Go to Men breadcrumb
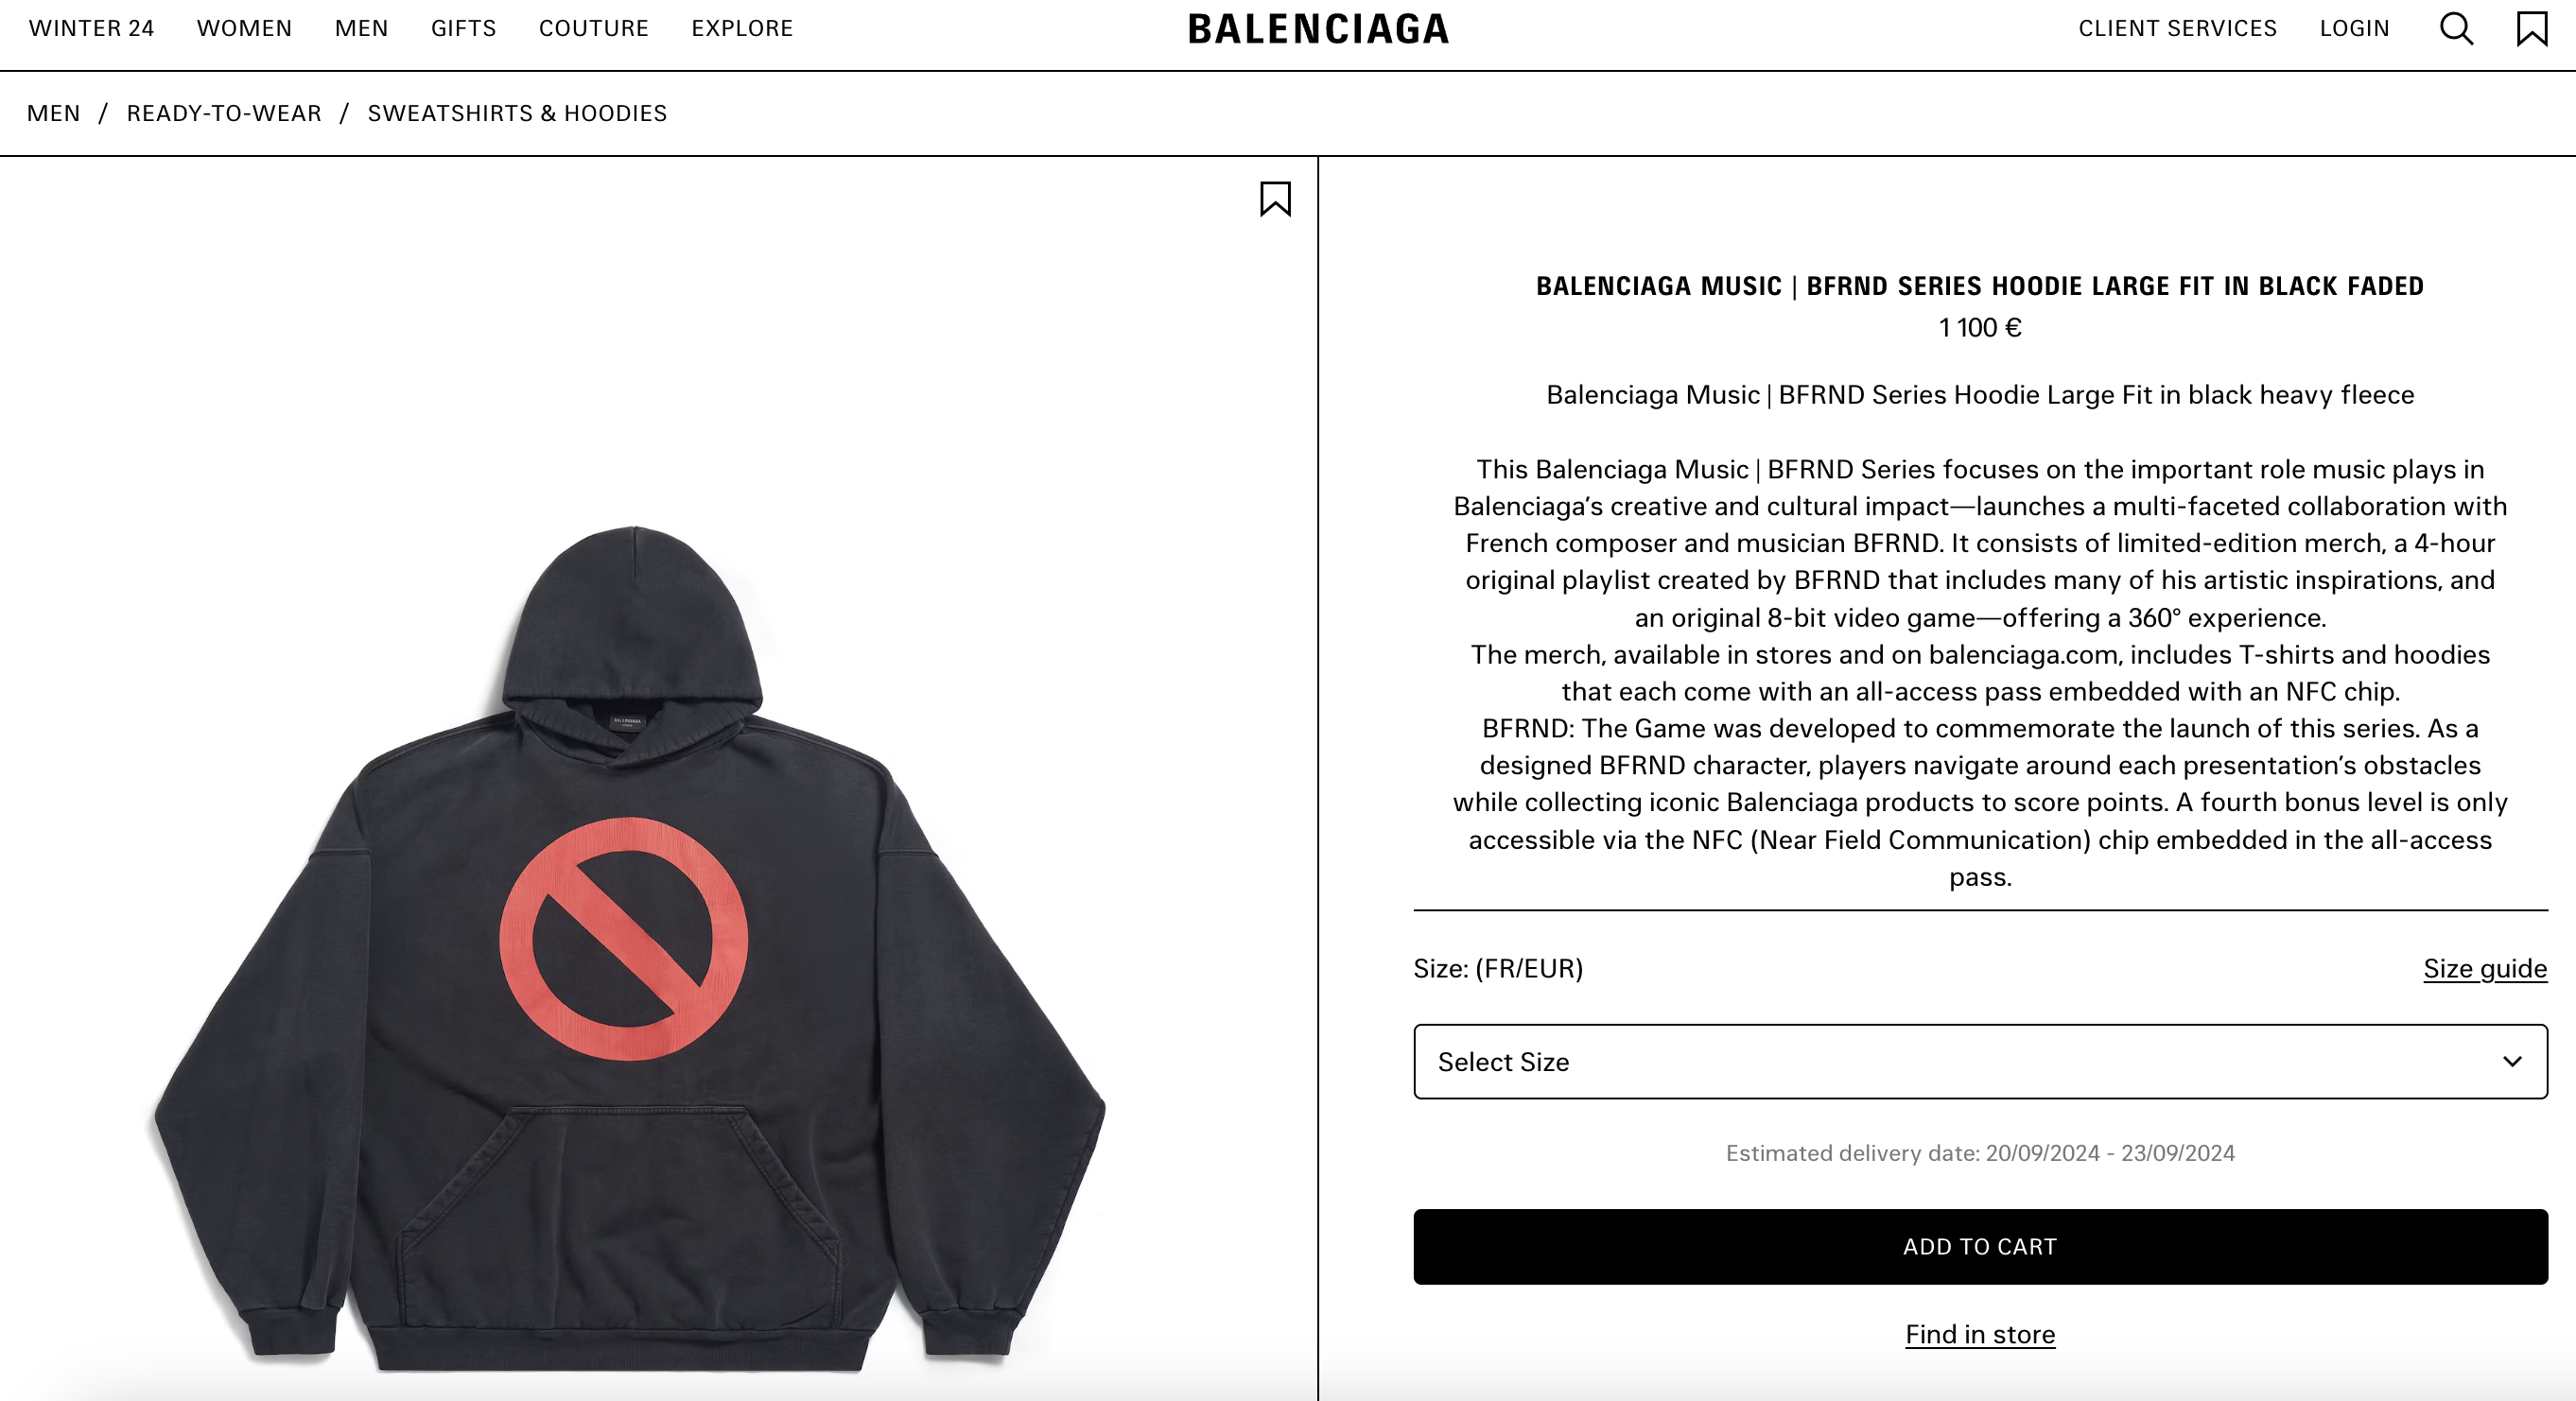2576x1401 pixels. pos(53,113)
